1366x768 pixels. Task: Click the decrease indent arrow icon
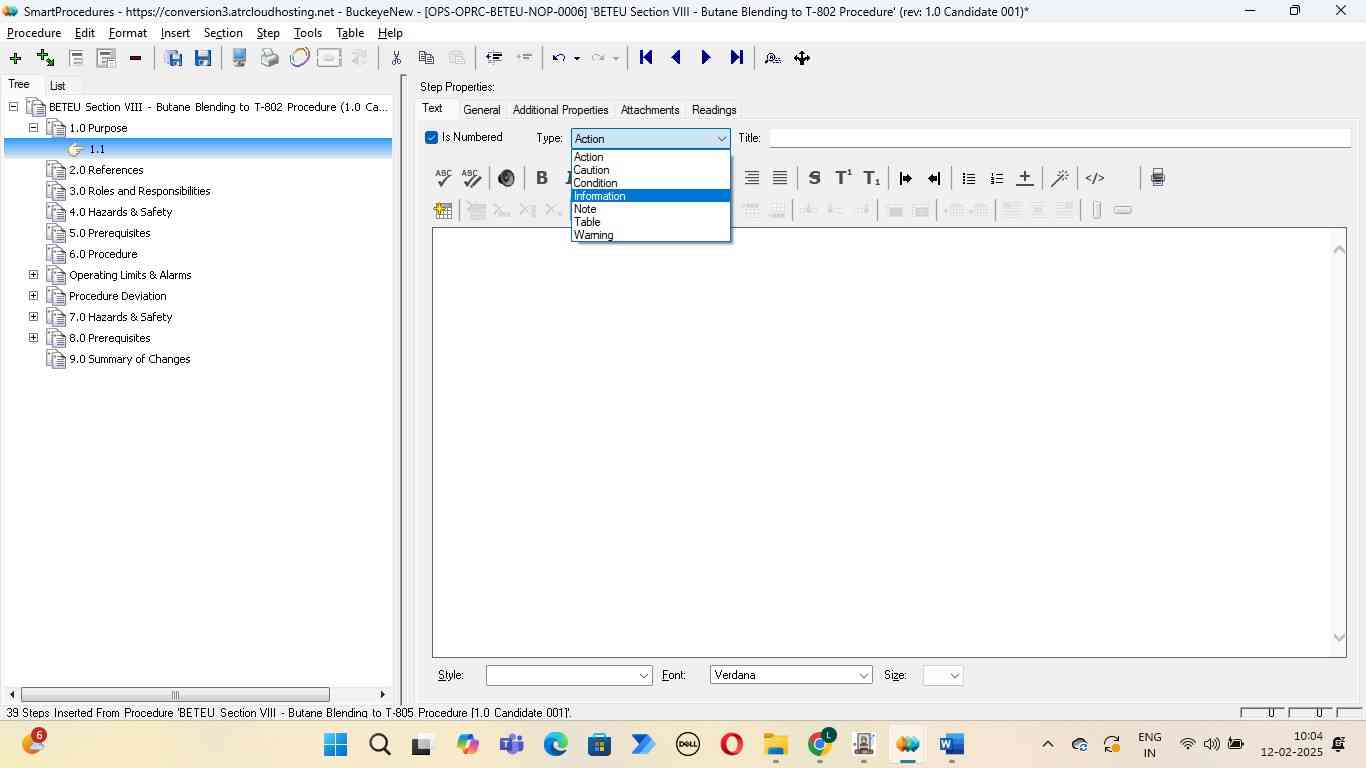tap(934, 178)
